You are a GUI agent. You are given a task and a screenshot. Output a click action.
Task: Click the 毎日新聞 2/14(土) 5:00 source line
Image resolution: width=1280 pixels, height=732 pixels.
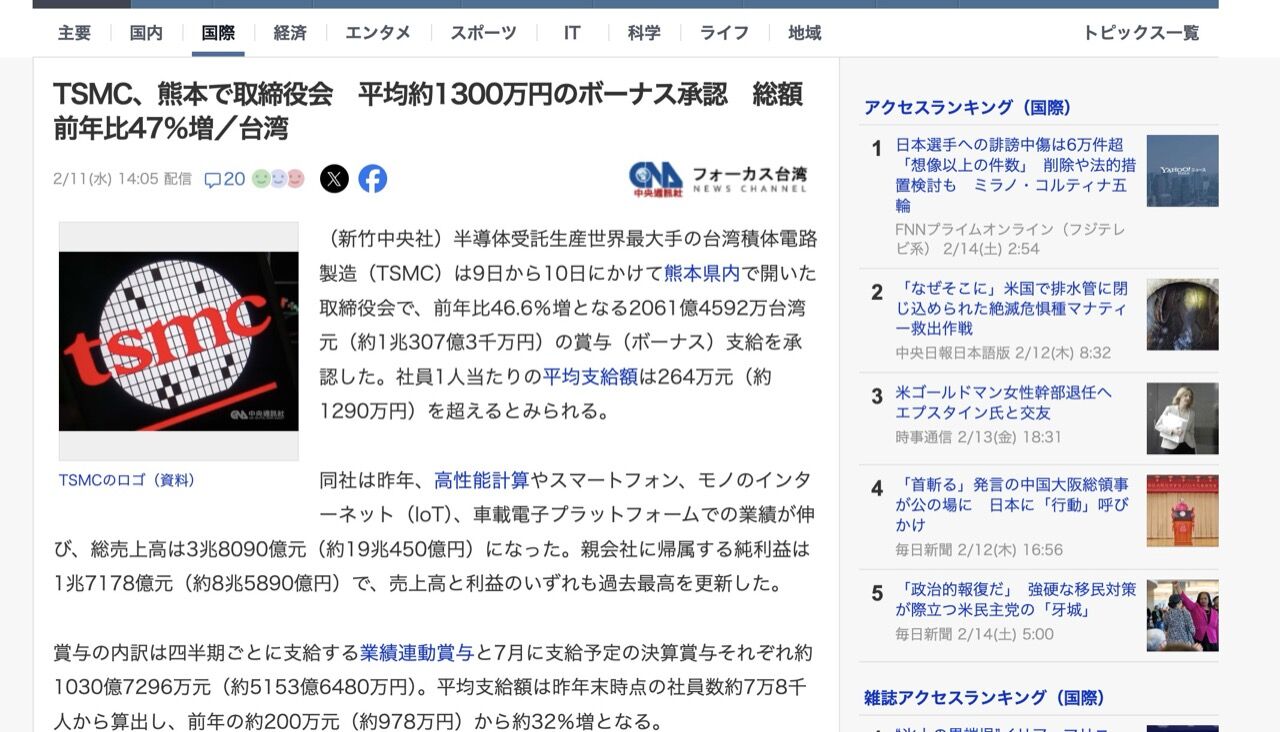tap(974, 634)
